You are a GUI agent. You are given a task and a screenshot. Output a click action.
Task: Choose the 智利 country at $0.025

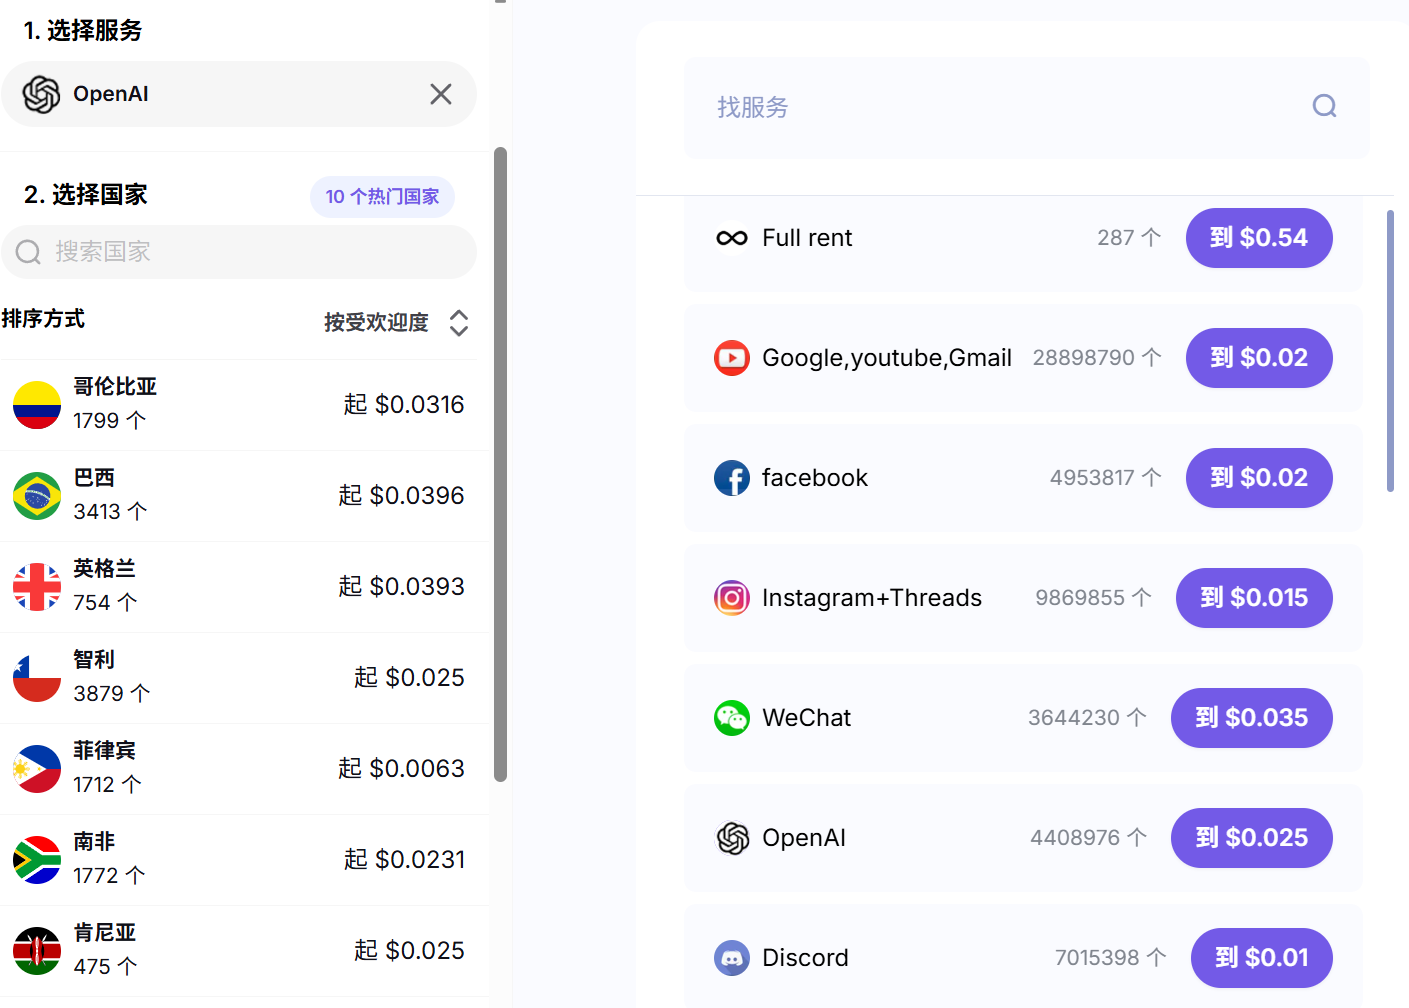click(238, 678)
